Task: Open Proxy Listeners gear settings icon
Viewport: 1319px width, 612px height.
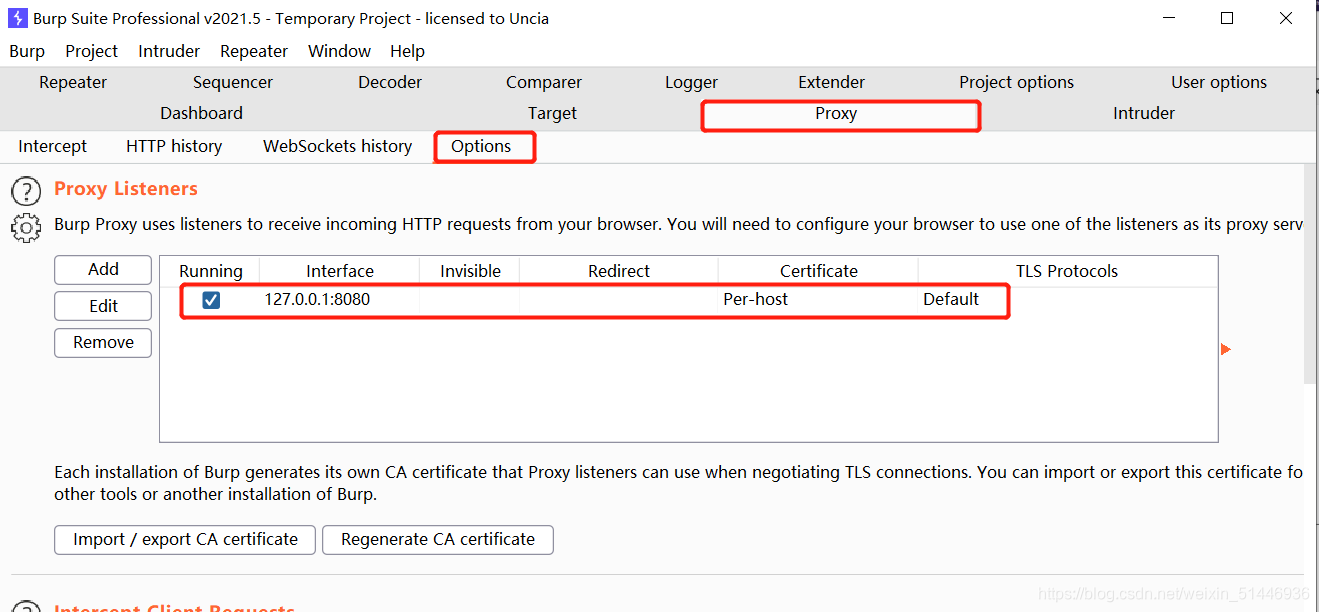Action: (x=26, y=227)
